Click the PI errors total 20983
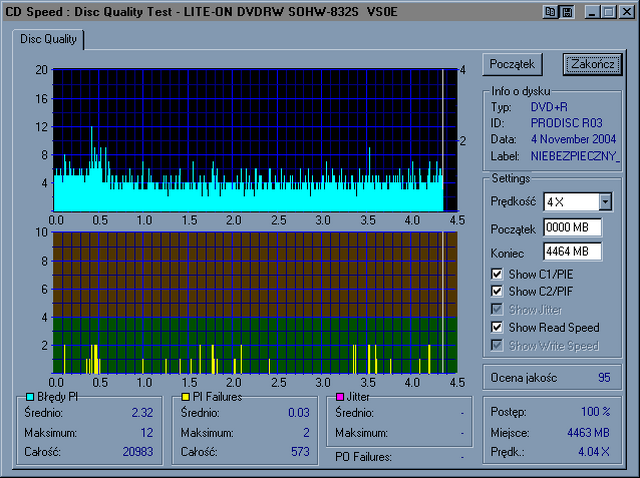Screen dimensions: 640x478 click(138, 452)
